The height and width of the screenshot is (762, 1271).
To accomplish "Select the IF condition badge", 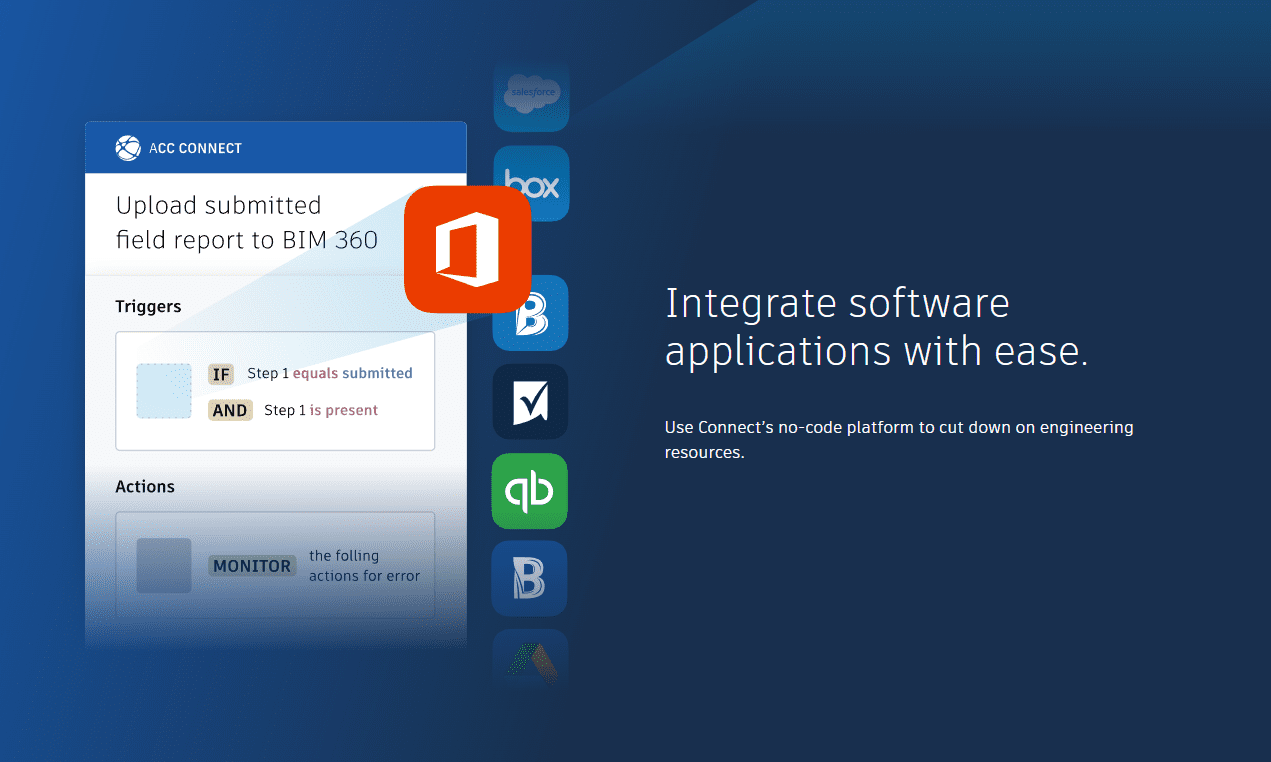I will point(221,374).
